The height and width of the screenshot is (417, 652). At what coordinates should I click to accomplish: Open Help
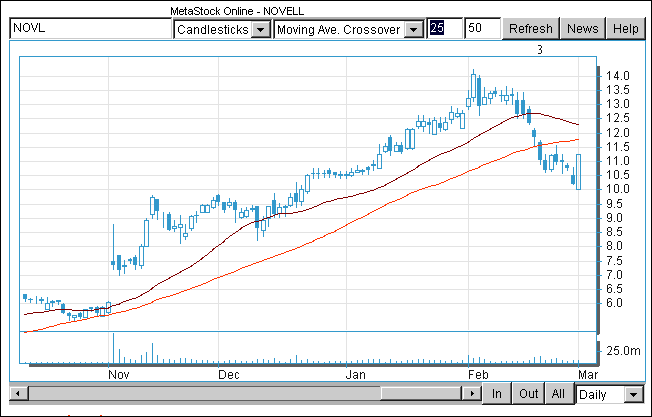626,29
